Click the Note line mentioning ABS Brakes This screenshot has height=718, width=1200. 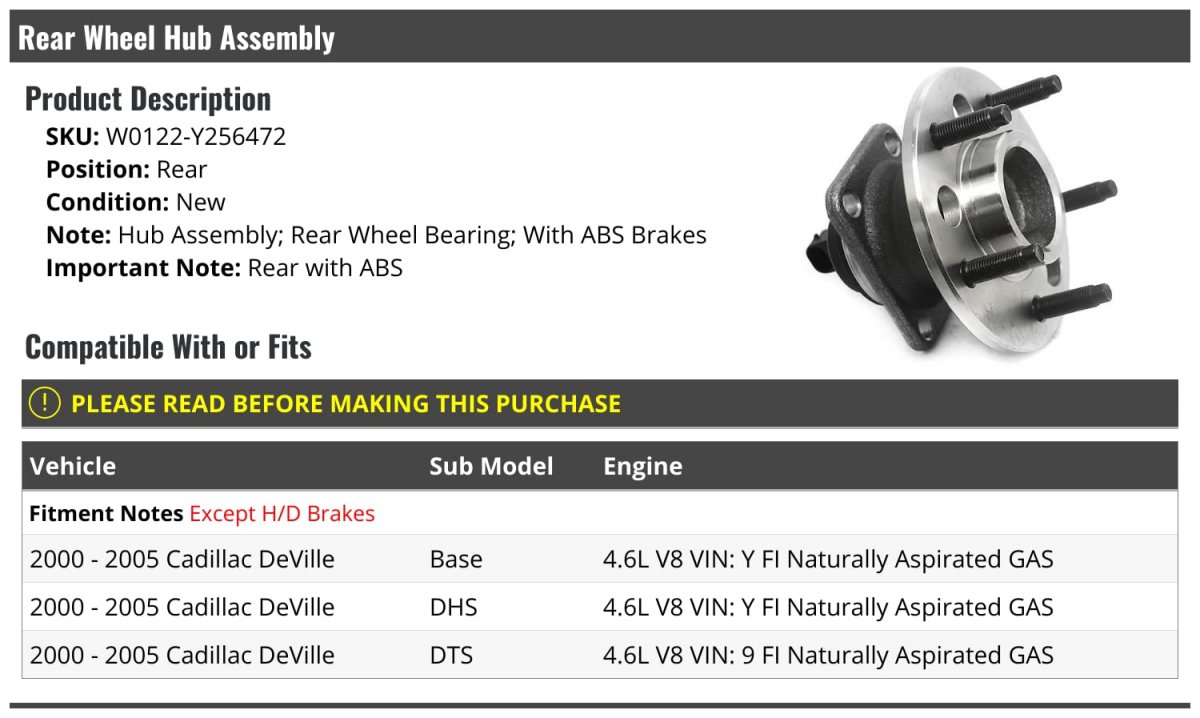[376, 235]
